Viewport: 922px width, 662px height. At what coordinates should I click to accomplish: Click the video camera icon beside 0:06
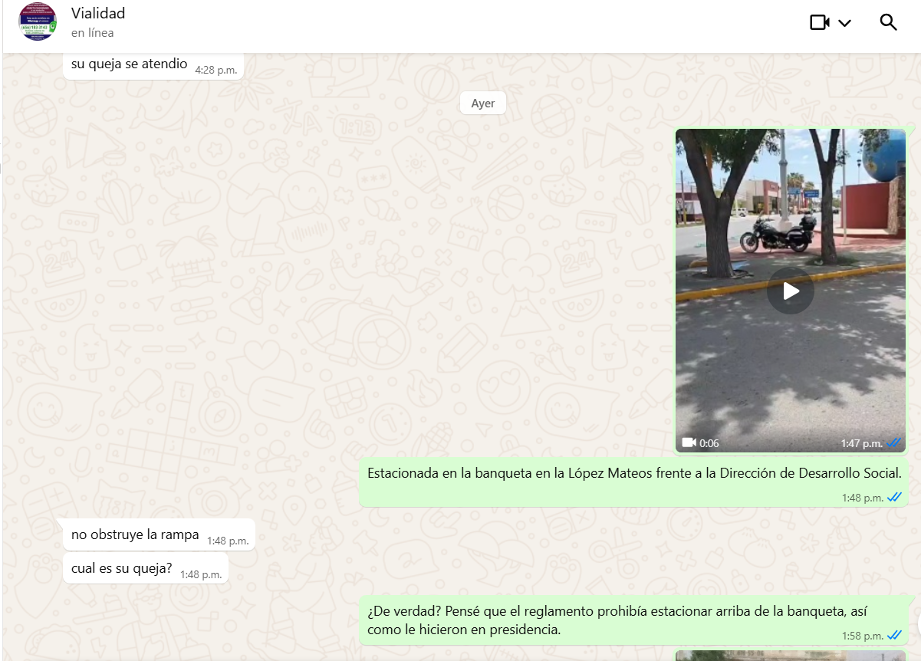(x=688, y=443)
